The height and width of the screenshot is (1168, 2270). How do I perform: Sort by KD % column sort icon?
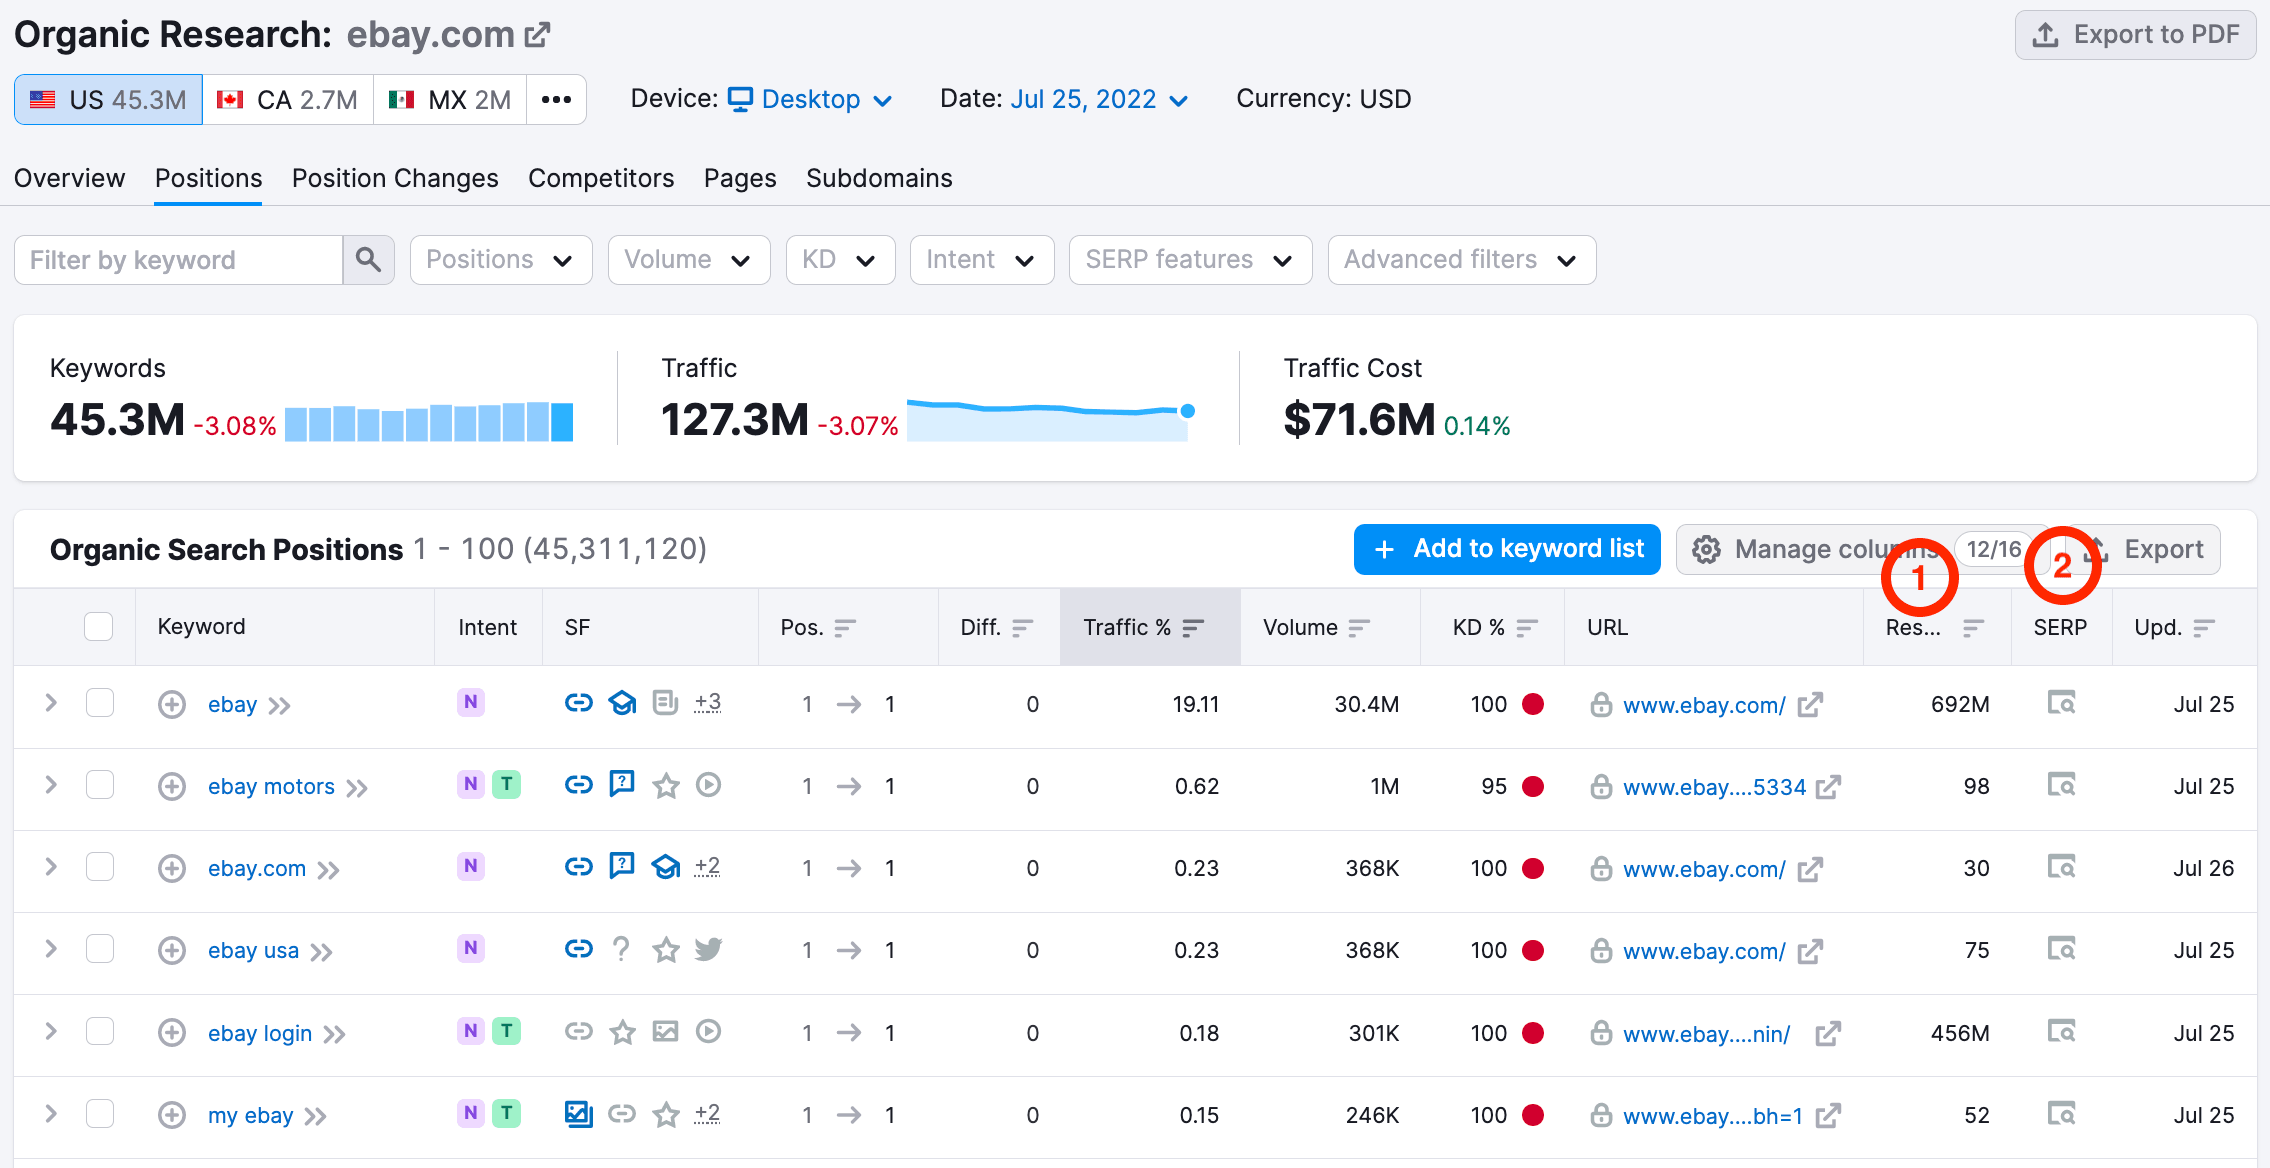(1526, 627)
